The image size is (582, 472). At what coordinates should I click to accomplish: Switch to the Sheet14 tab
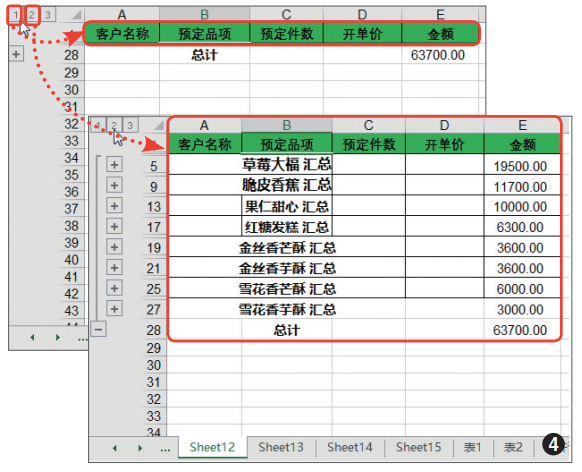[x=350, y=447]
